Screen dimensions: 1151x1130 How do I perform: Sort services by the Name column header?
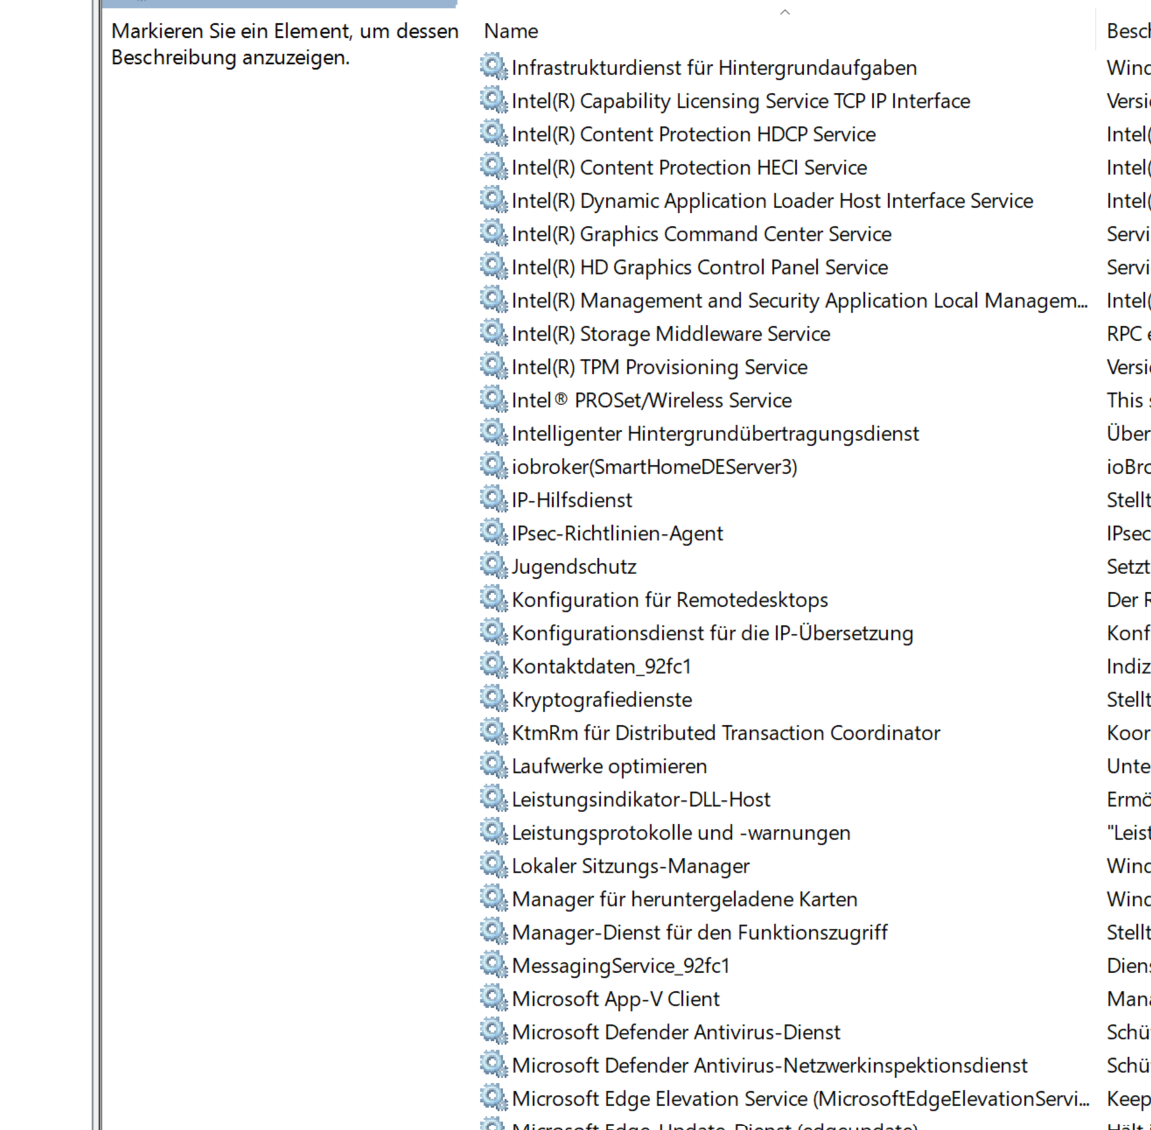(511, 31)
